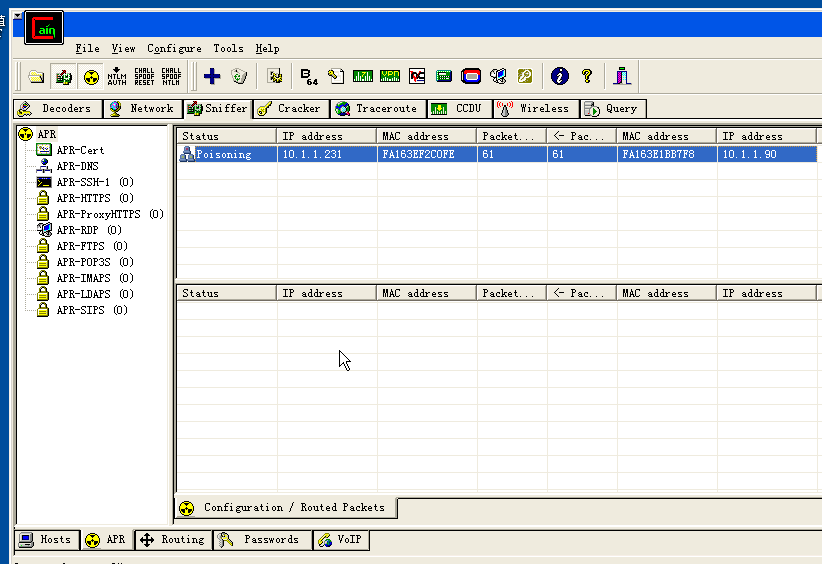The image size is (822, 564).
Task: Switch to the Network tab
Action: tap(143, 109)
